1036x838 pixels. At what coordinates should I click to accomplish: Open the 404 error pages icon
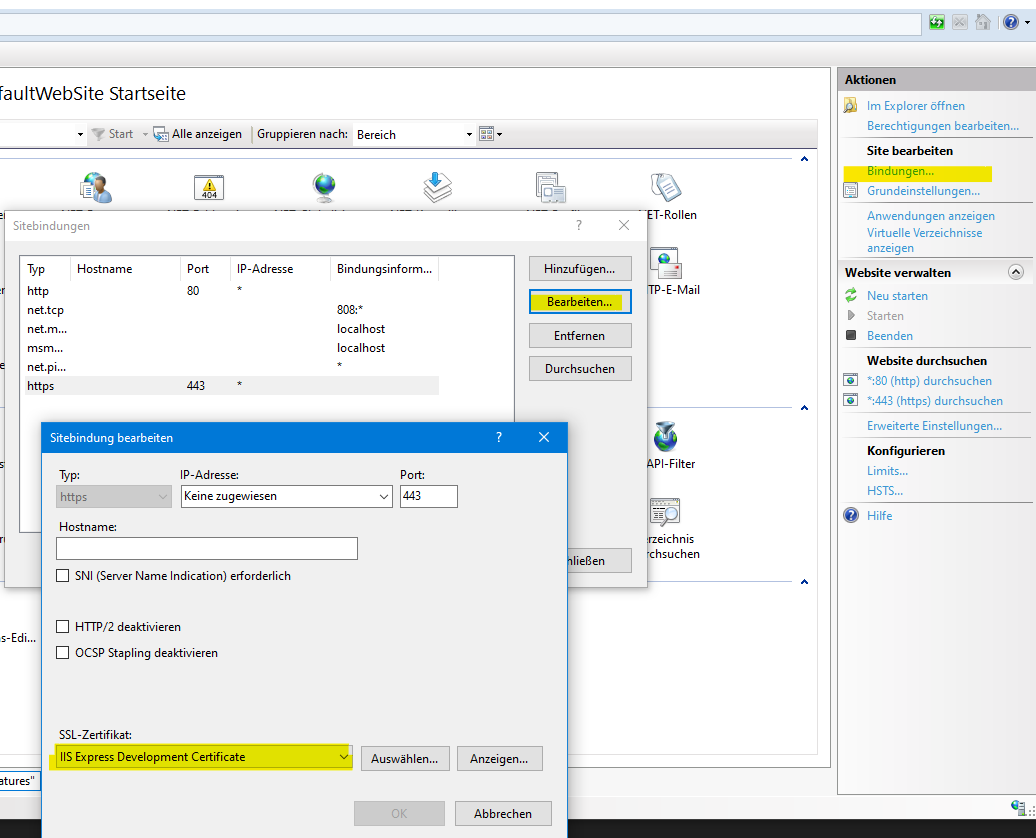point(209,187)
